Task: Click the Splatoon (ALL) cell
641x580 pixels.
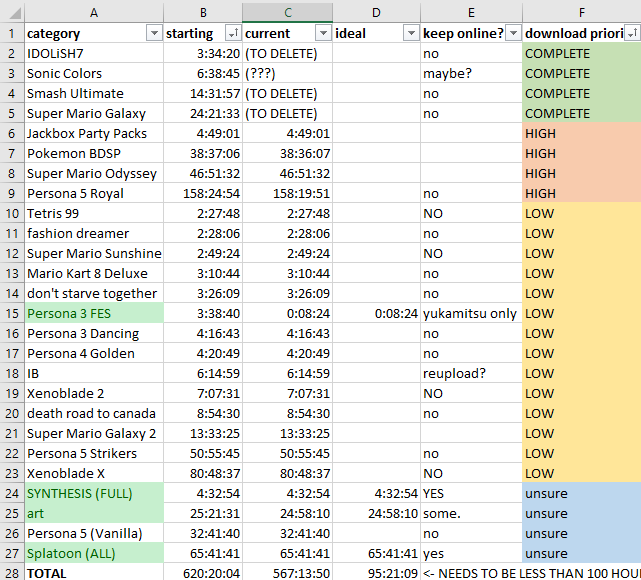Action: pos(94,554)
